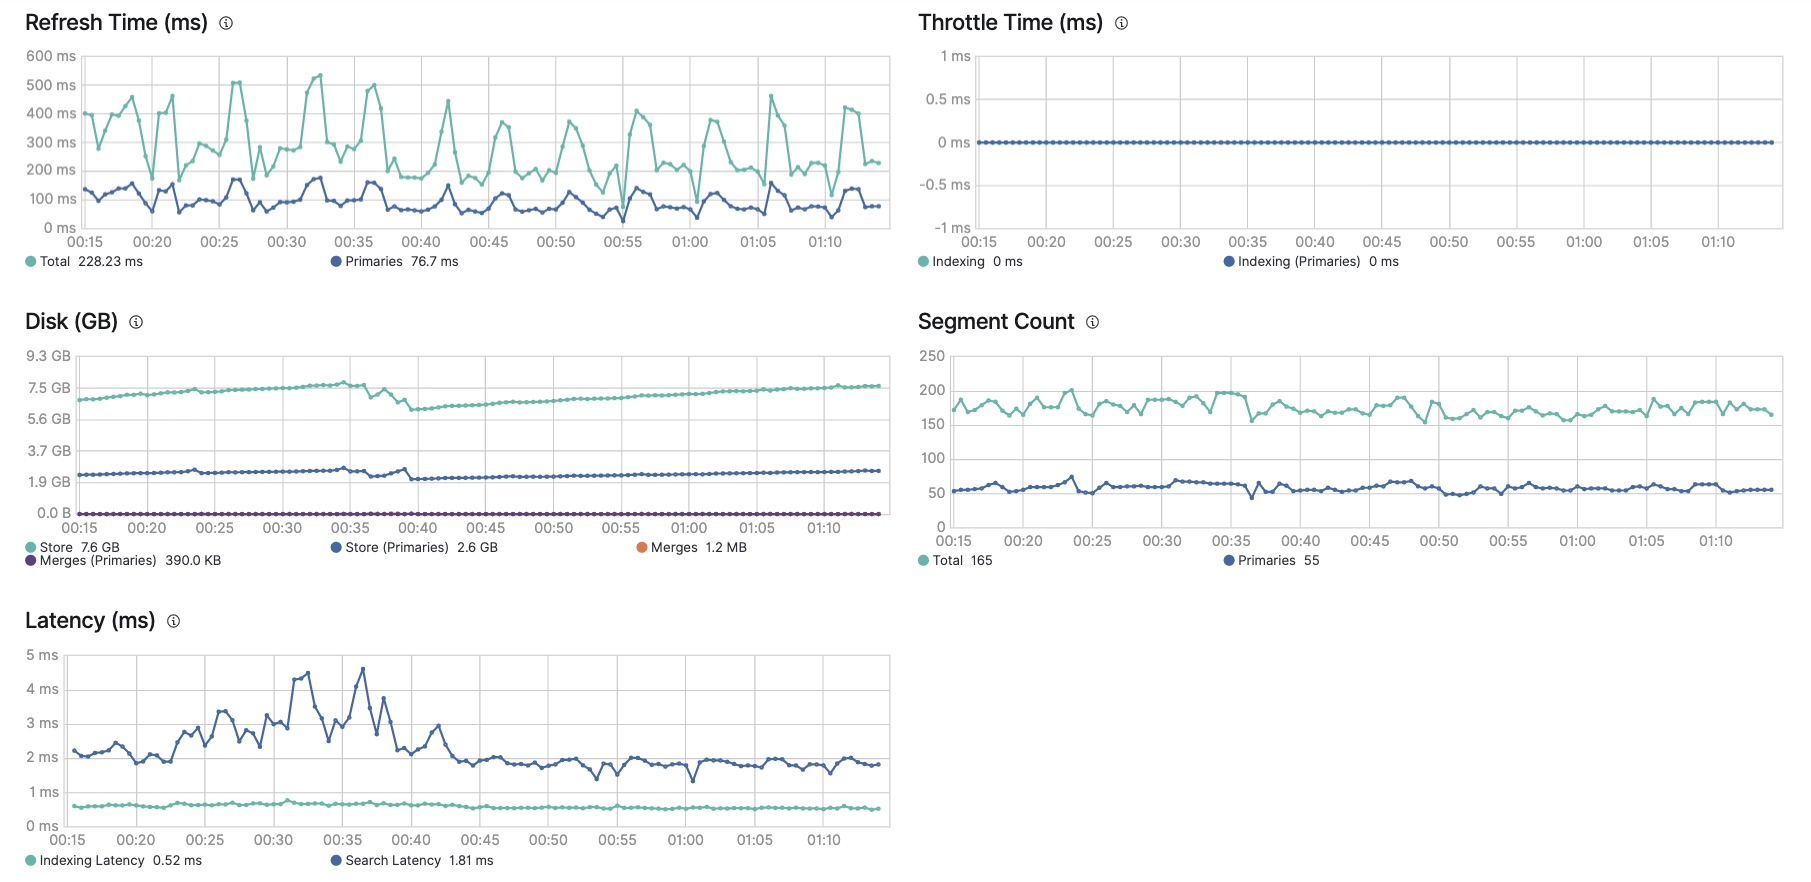Click info icon beside Latency (ms) title
The width and height of the screenshot is (1811, 882).
173,621
